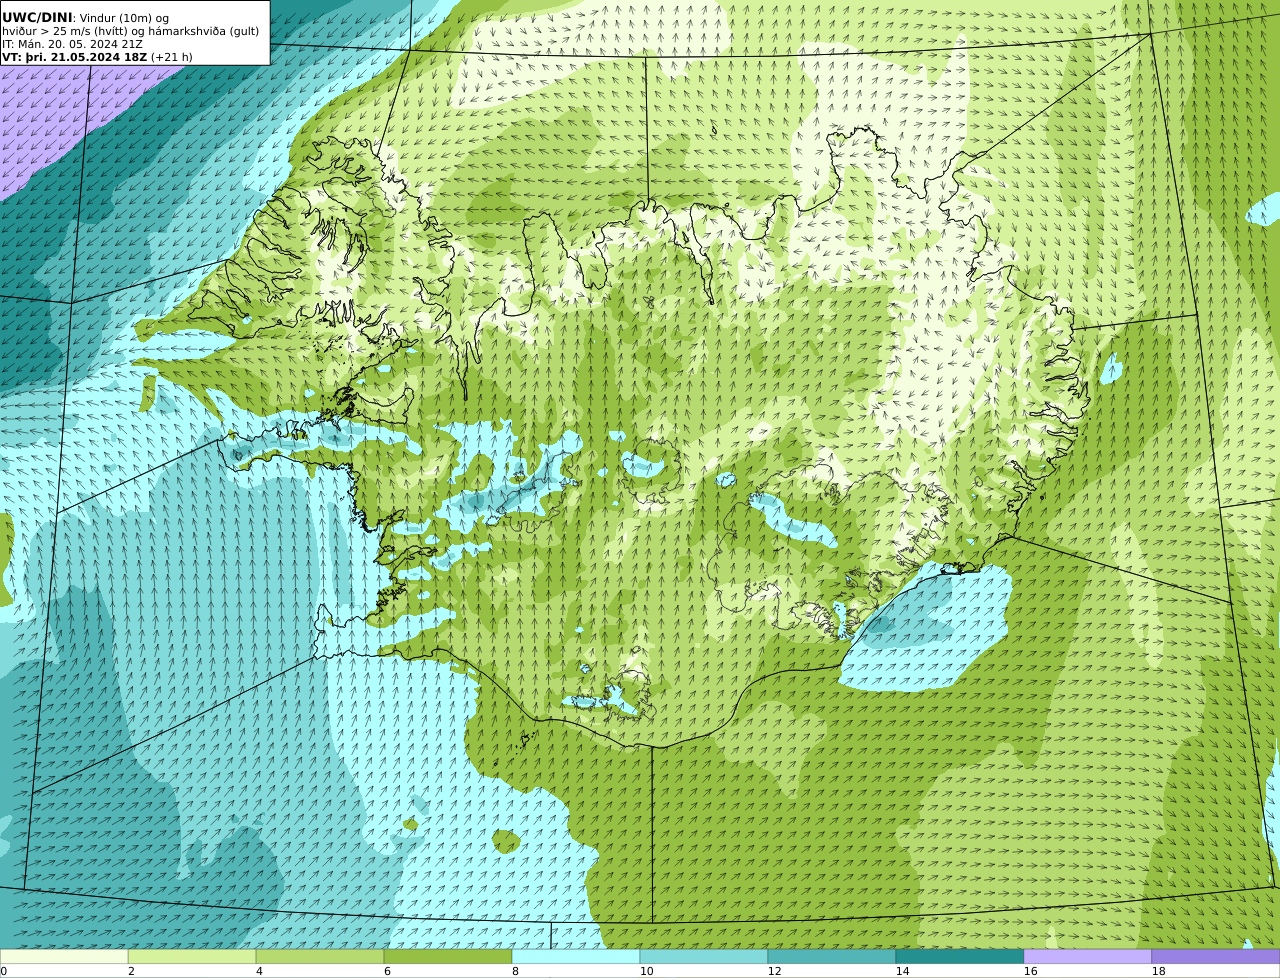Click the 8–10 m/s light cyan legend swatch
The width and height of the screenshot is (1280, 978).
pyautogui.click(x=576, y=956)
